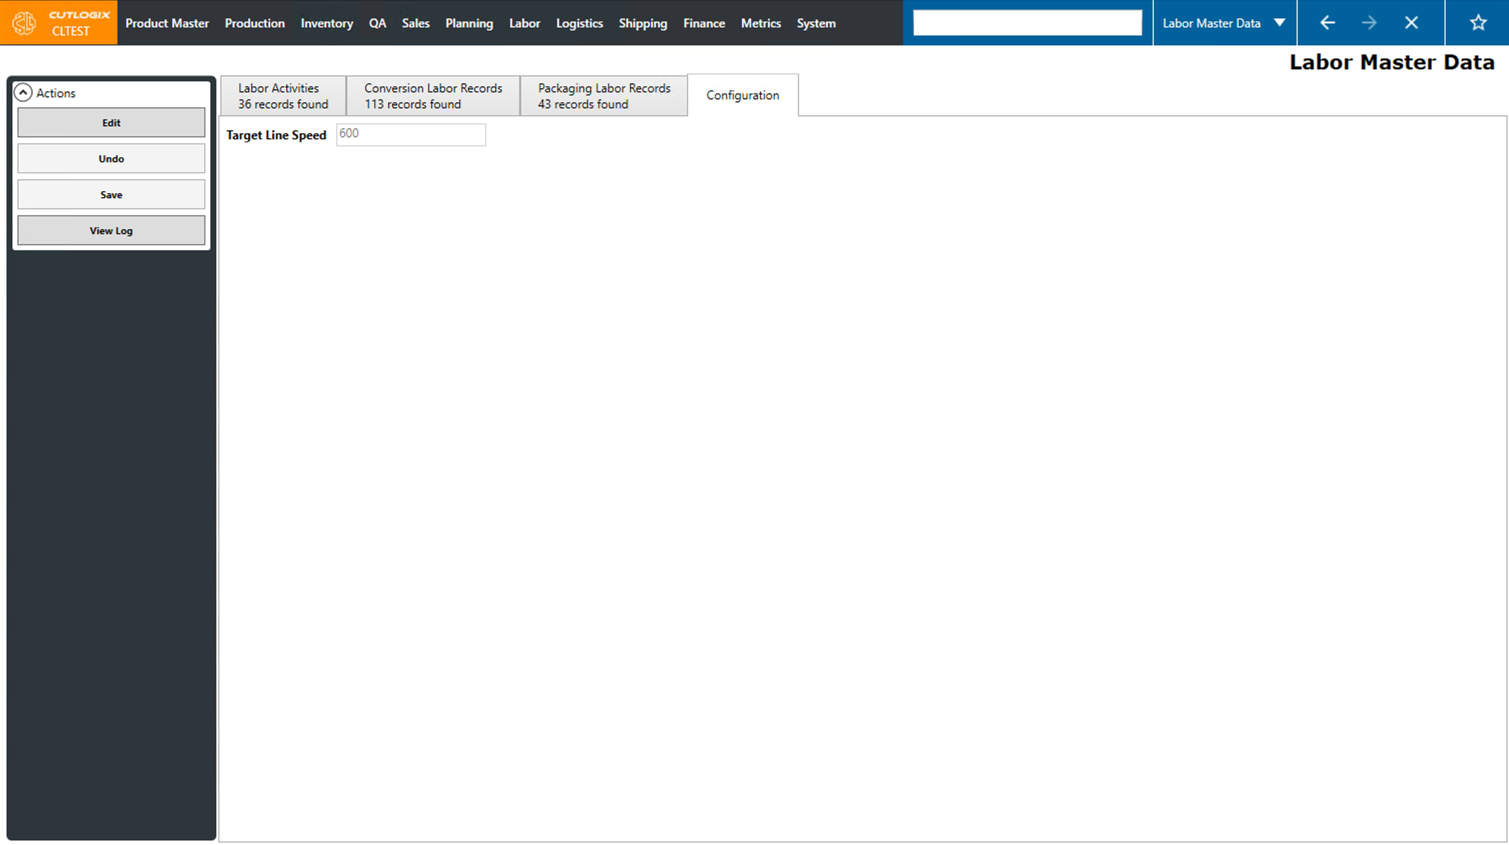Switch to the Labor Activities tab

283,95
